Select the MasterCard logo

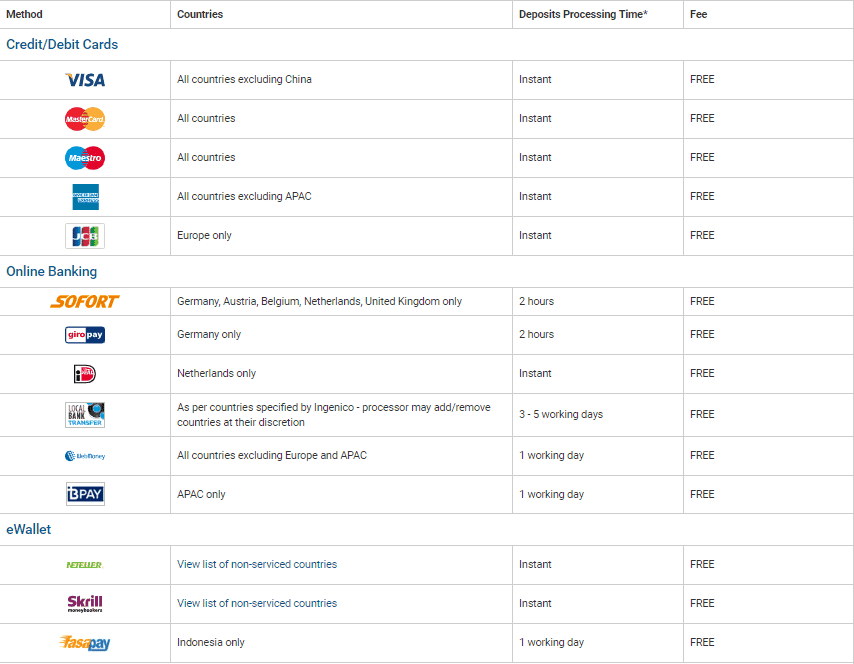click(x=85, y=119)
